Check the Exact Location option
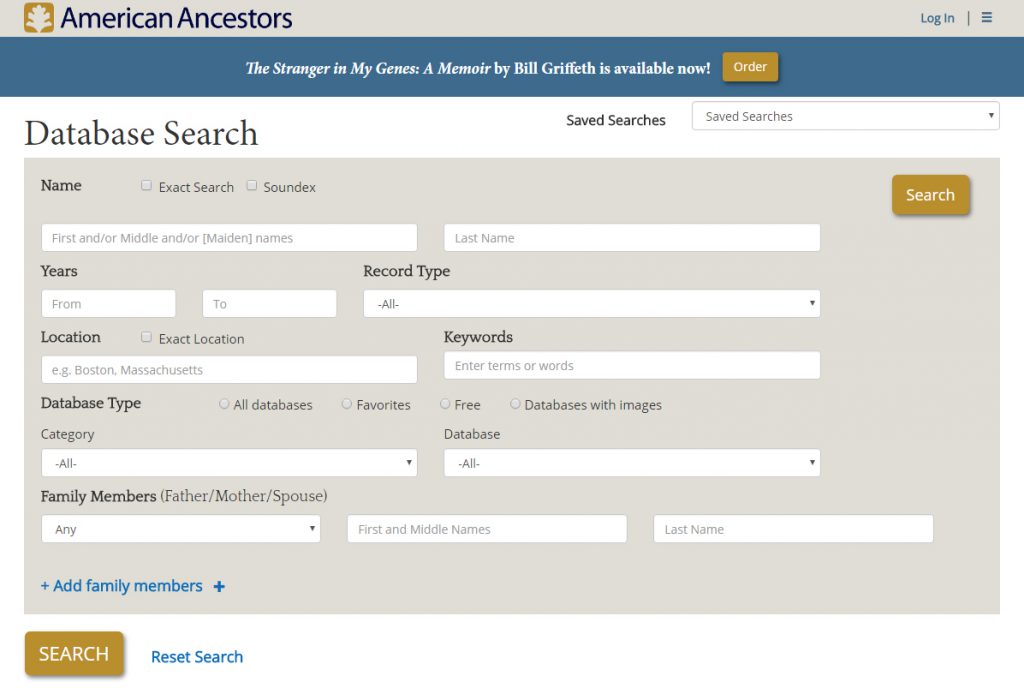This screenshot has height=694, width=1024. (146, 338)
